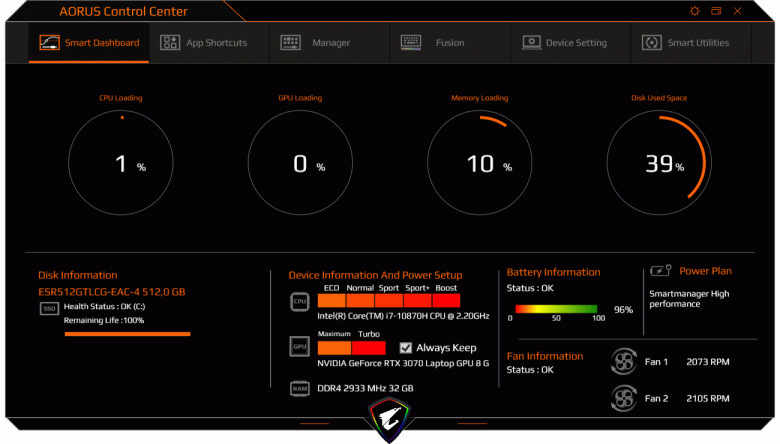780x444 pixels.
Task: Click the CPU chip icon
Action: point(299,301)
